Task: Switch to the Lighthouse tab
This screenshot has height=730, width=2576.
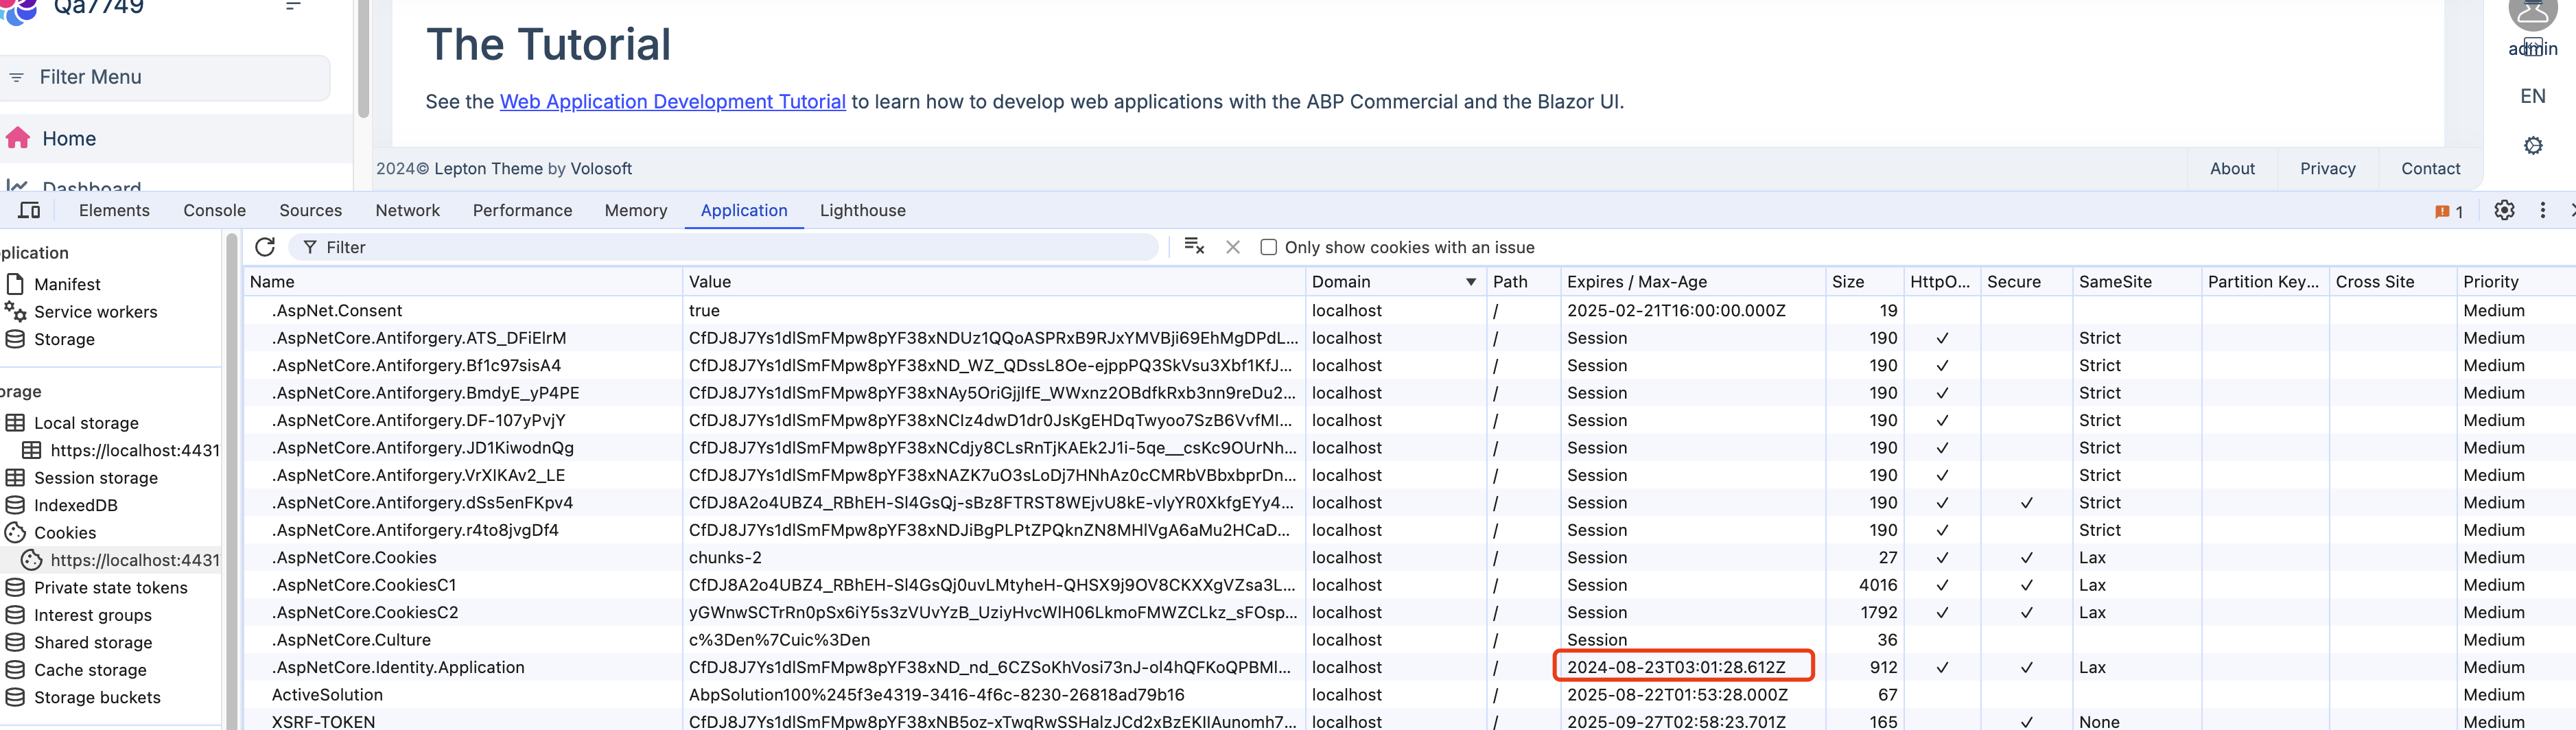Action: pyautogui.click(x=862, y=210)
